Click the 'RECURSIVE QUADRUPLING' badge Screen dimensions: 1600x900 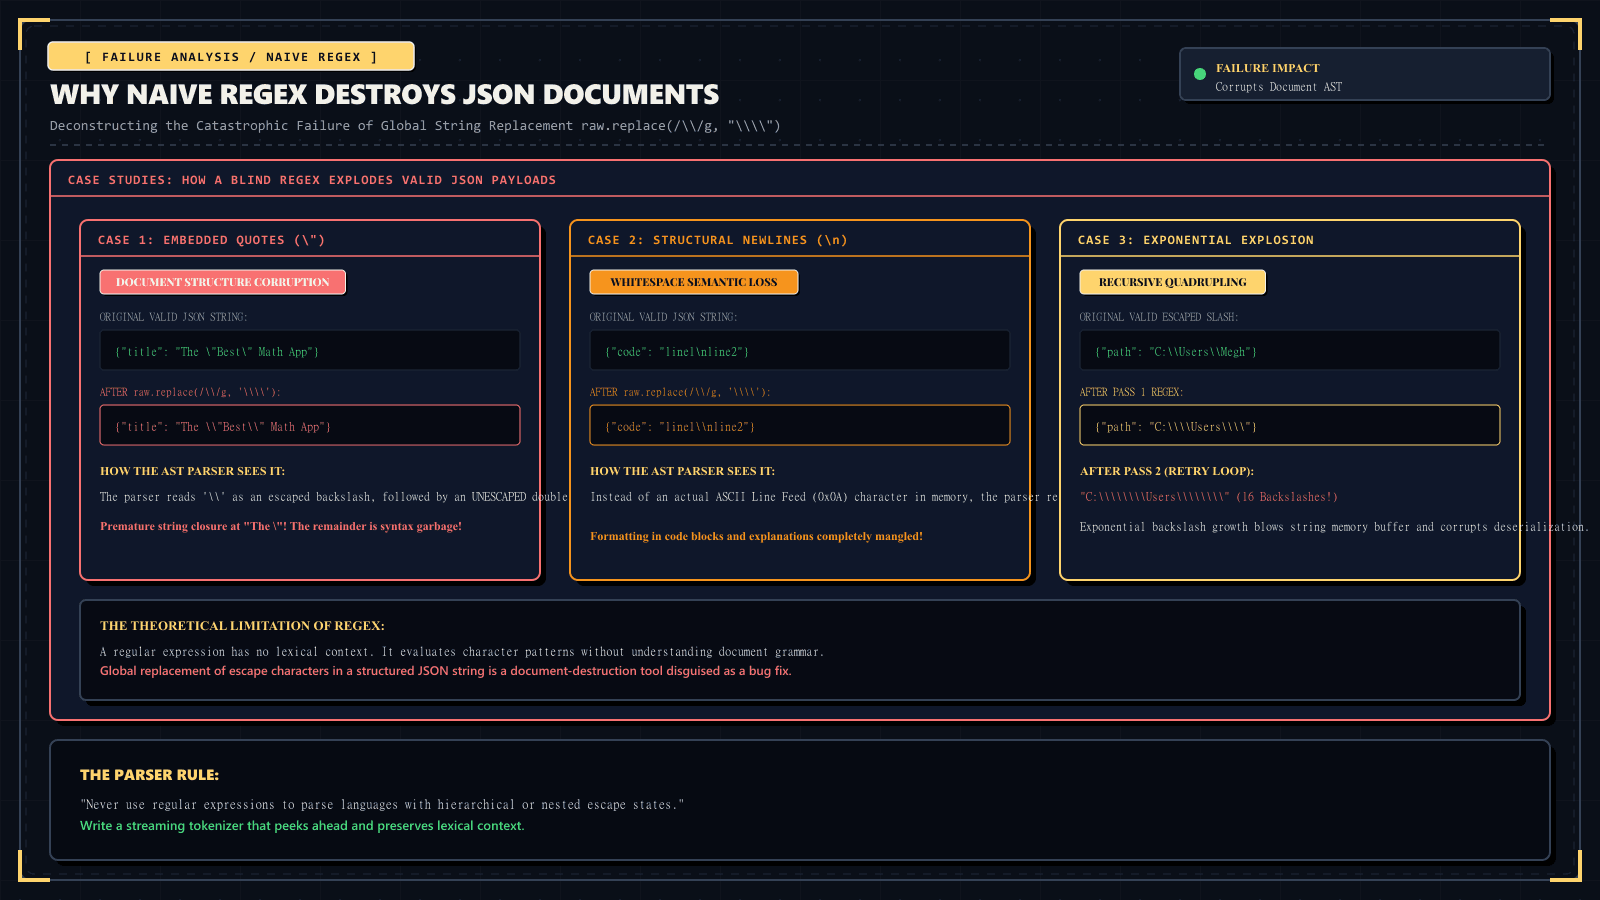tap(1172, 282)
